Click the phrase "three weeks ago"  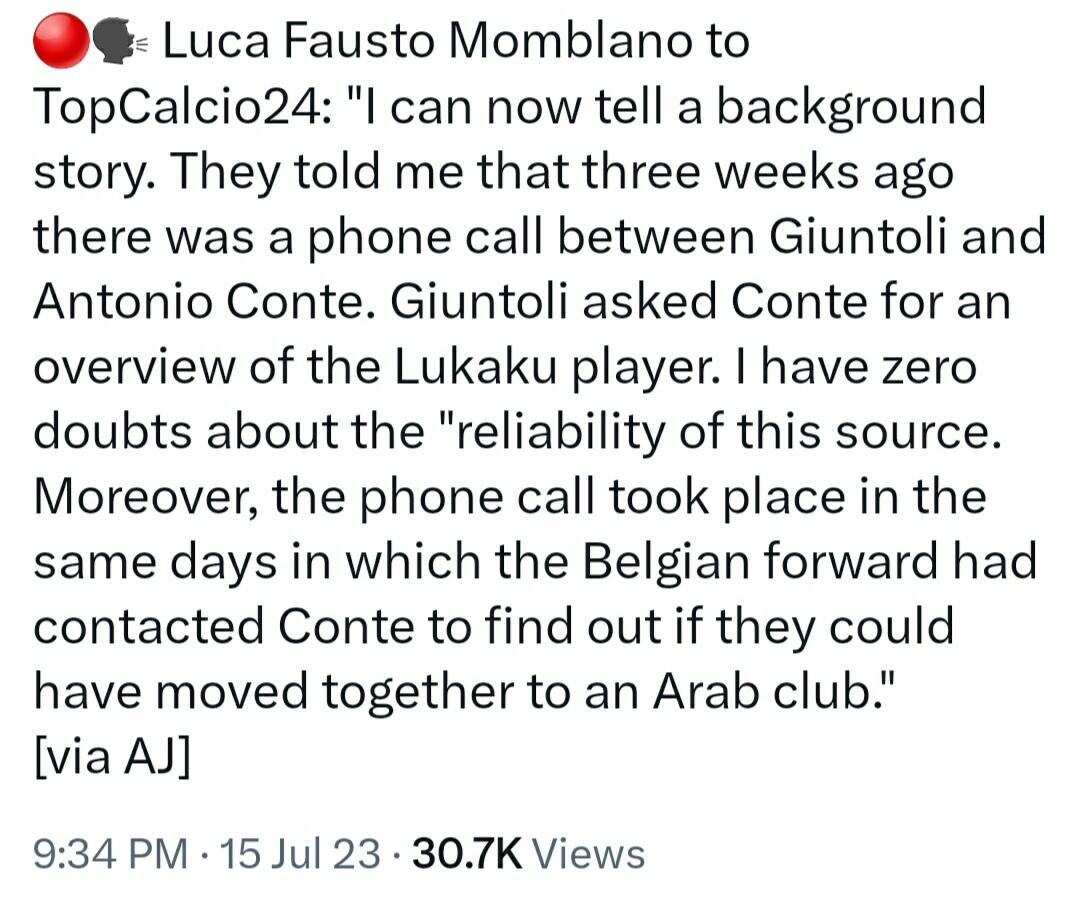[789, 173]
